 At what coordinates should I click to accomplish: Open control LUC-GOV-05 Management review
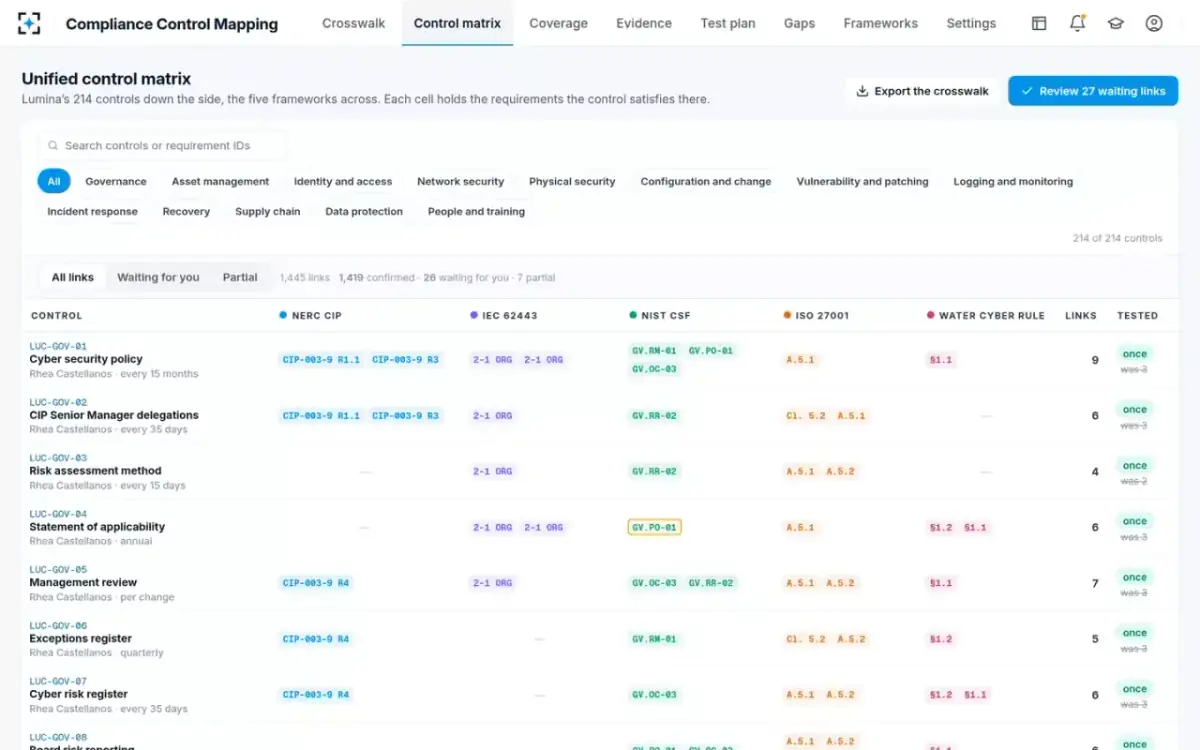tap(83, 583)
